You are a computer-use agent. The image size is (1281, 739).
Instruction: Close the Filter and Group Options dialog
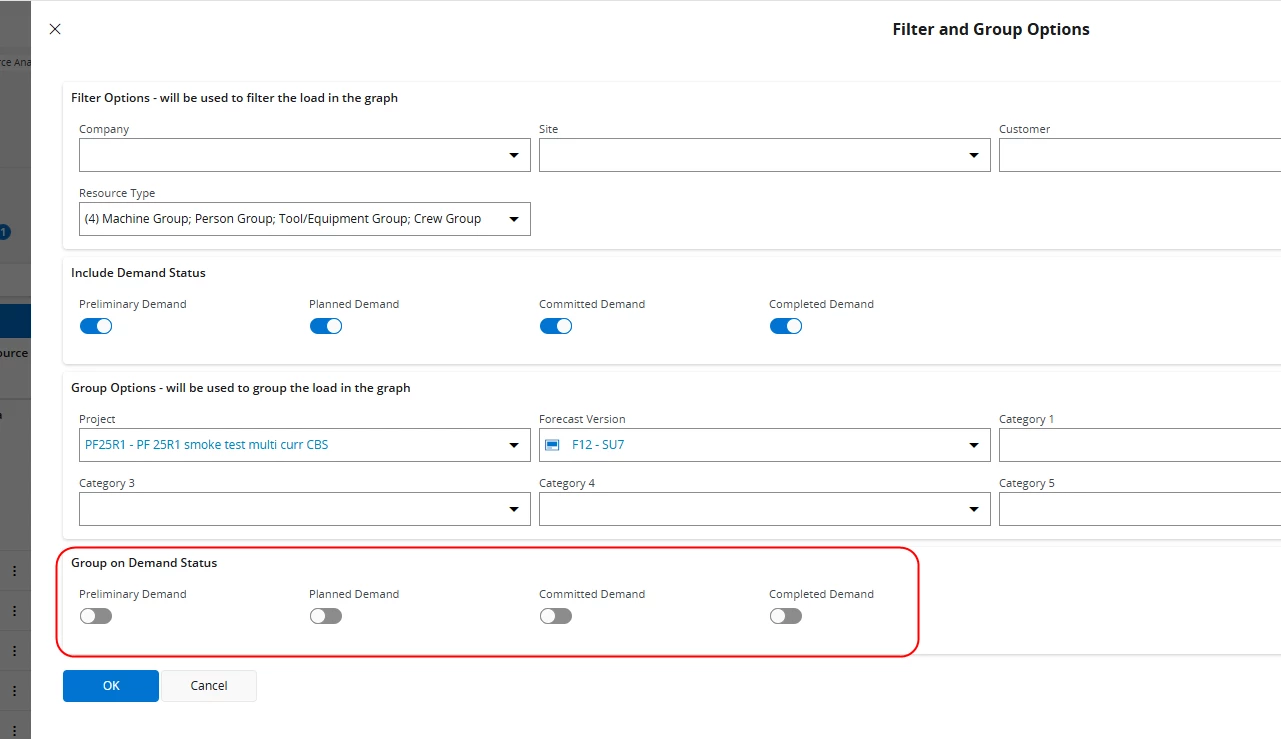pyautogui.click(x=55, y=29)
